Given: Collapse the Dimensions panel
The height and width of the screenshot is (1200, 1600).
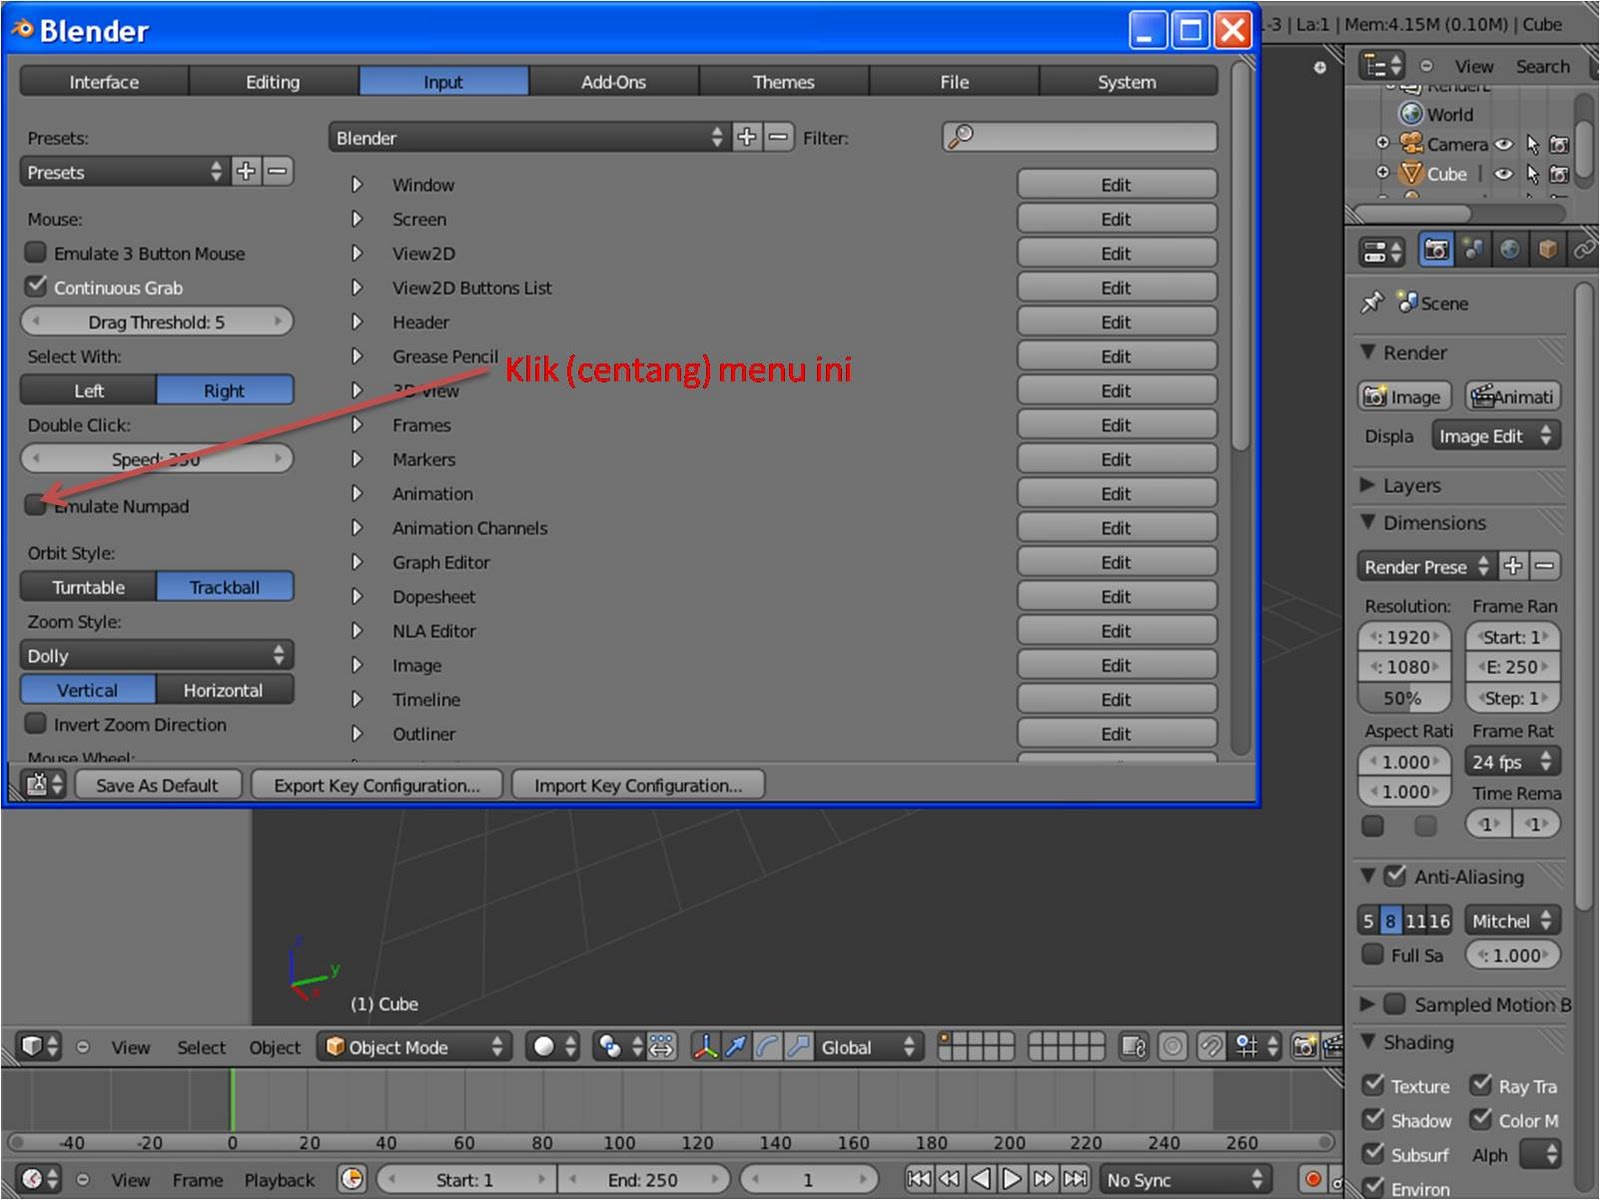Looking at the screenshot, I should [x=1367, y=522].
